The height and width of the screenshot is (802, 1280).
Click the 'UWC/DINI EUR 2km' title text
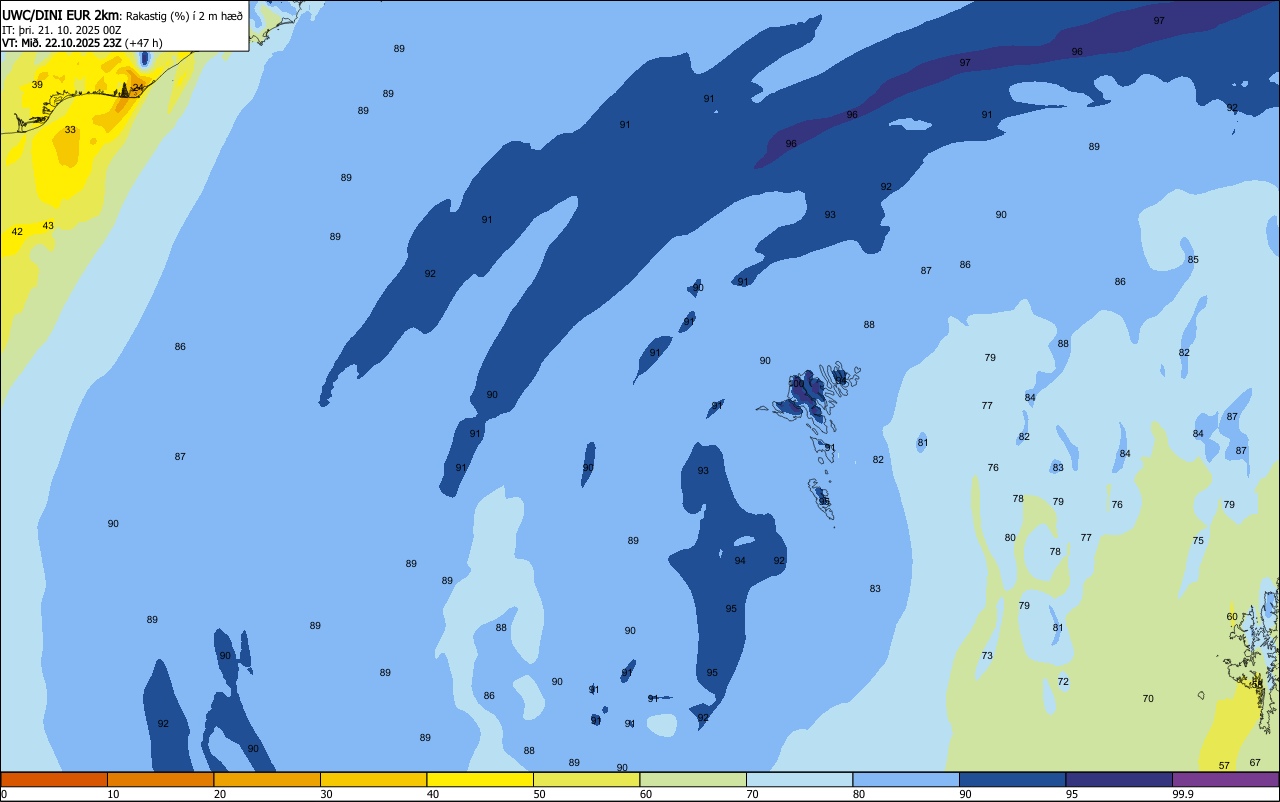[61, 15]
